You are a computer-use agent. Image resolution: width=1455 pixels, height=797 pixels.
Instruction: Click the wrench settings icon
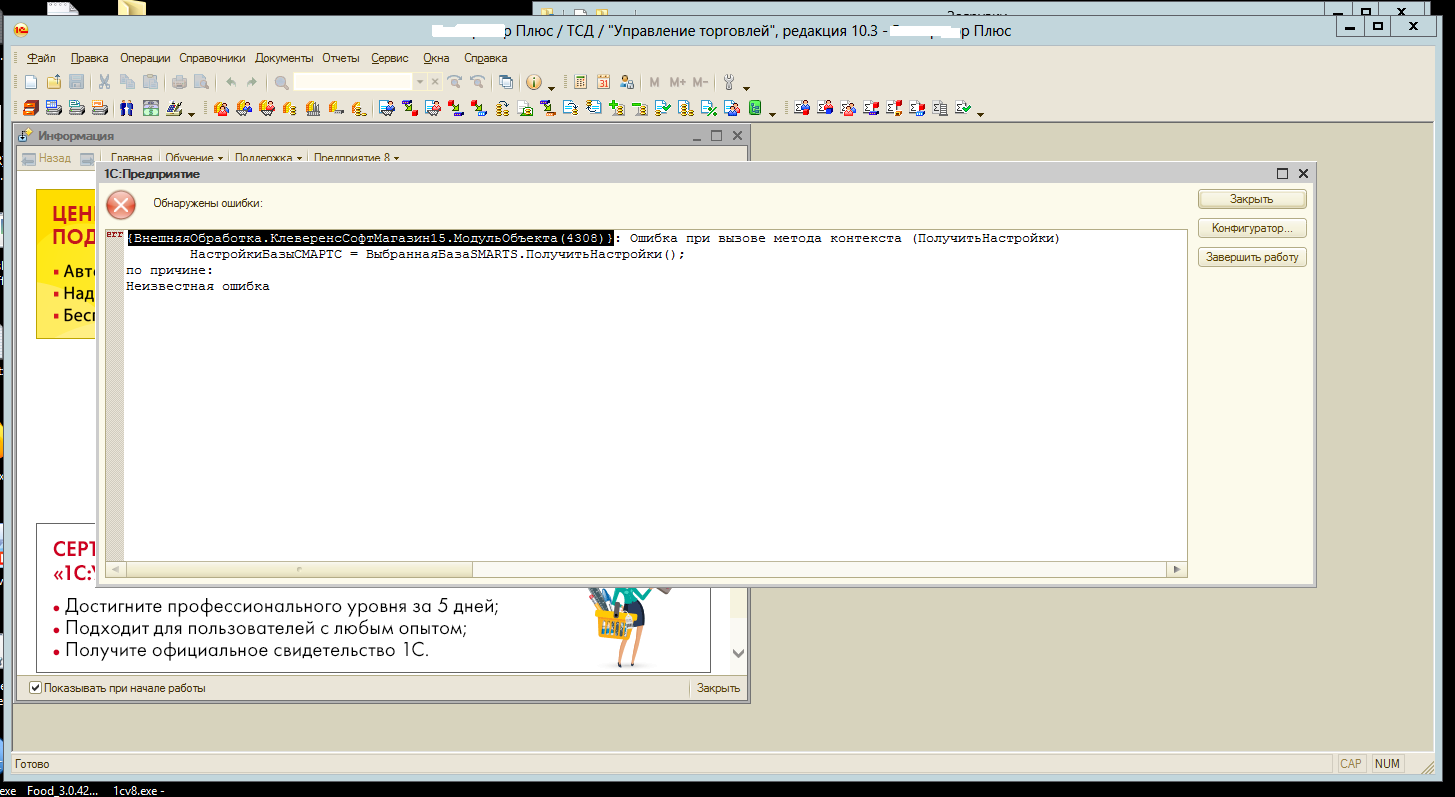tap(729, 82)
